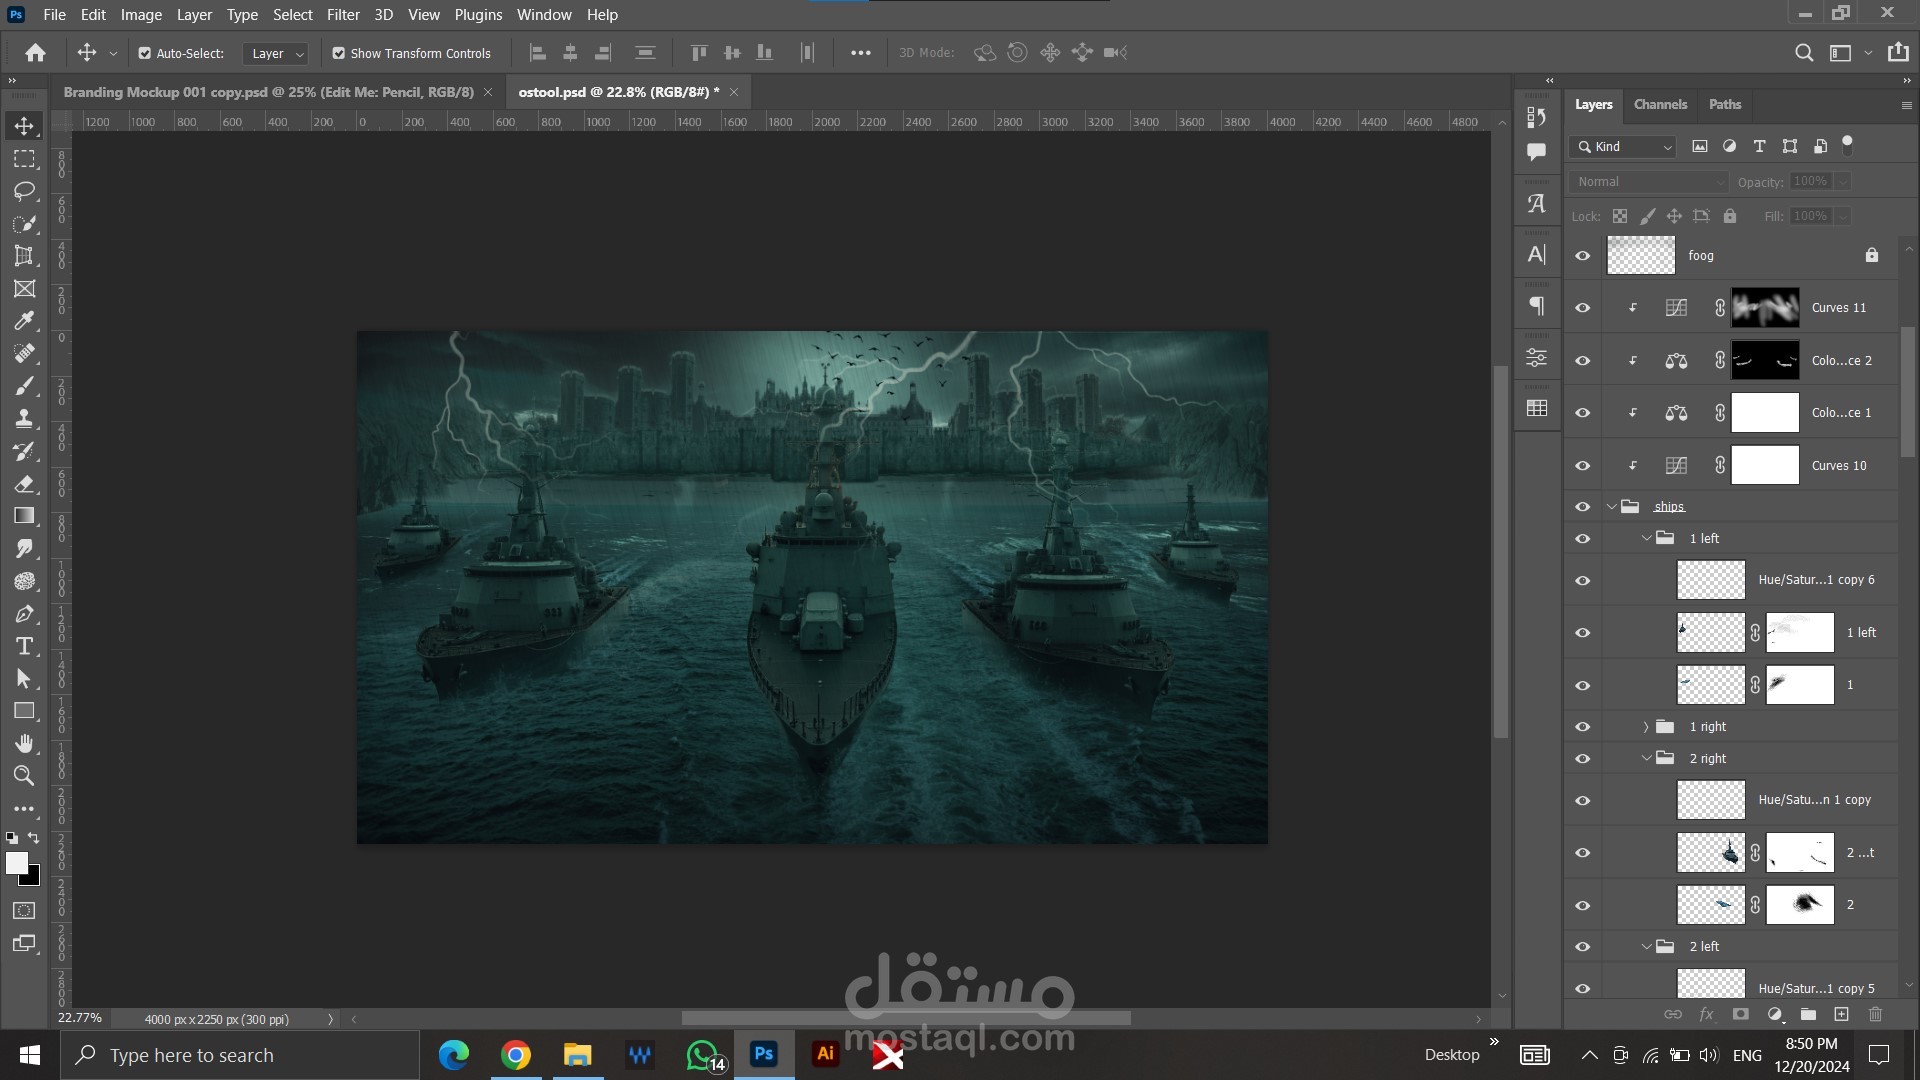Click the foreground color swatch
The width and height of the screenshot is (1920, 1080).
pos(16,863)
